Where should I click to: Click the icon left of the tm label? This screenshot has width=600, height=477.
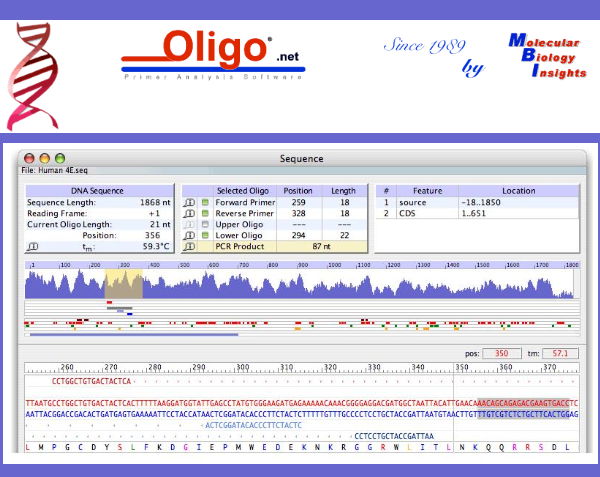[33, 246]
